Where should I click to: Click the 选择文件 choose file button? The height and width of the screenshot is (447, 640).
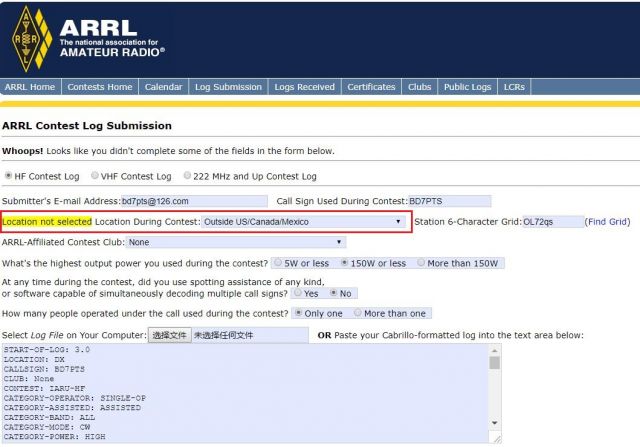click(x=169, y=335)
